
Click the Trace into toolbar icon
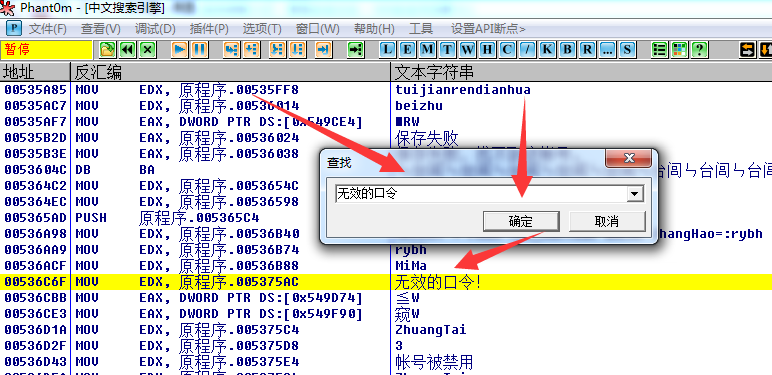click(278, 49)
